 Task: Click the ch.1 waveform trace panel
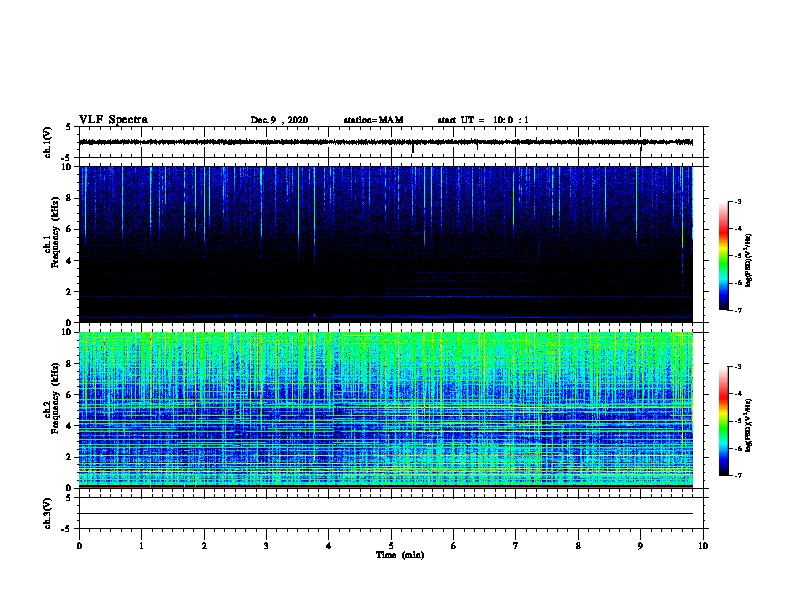point(391,142)
